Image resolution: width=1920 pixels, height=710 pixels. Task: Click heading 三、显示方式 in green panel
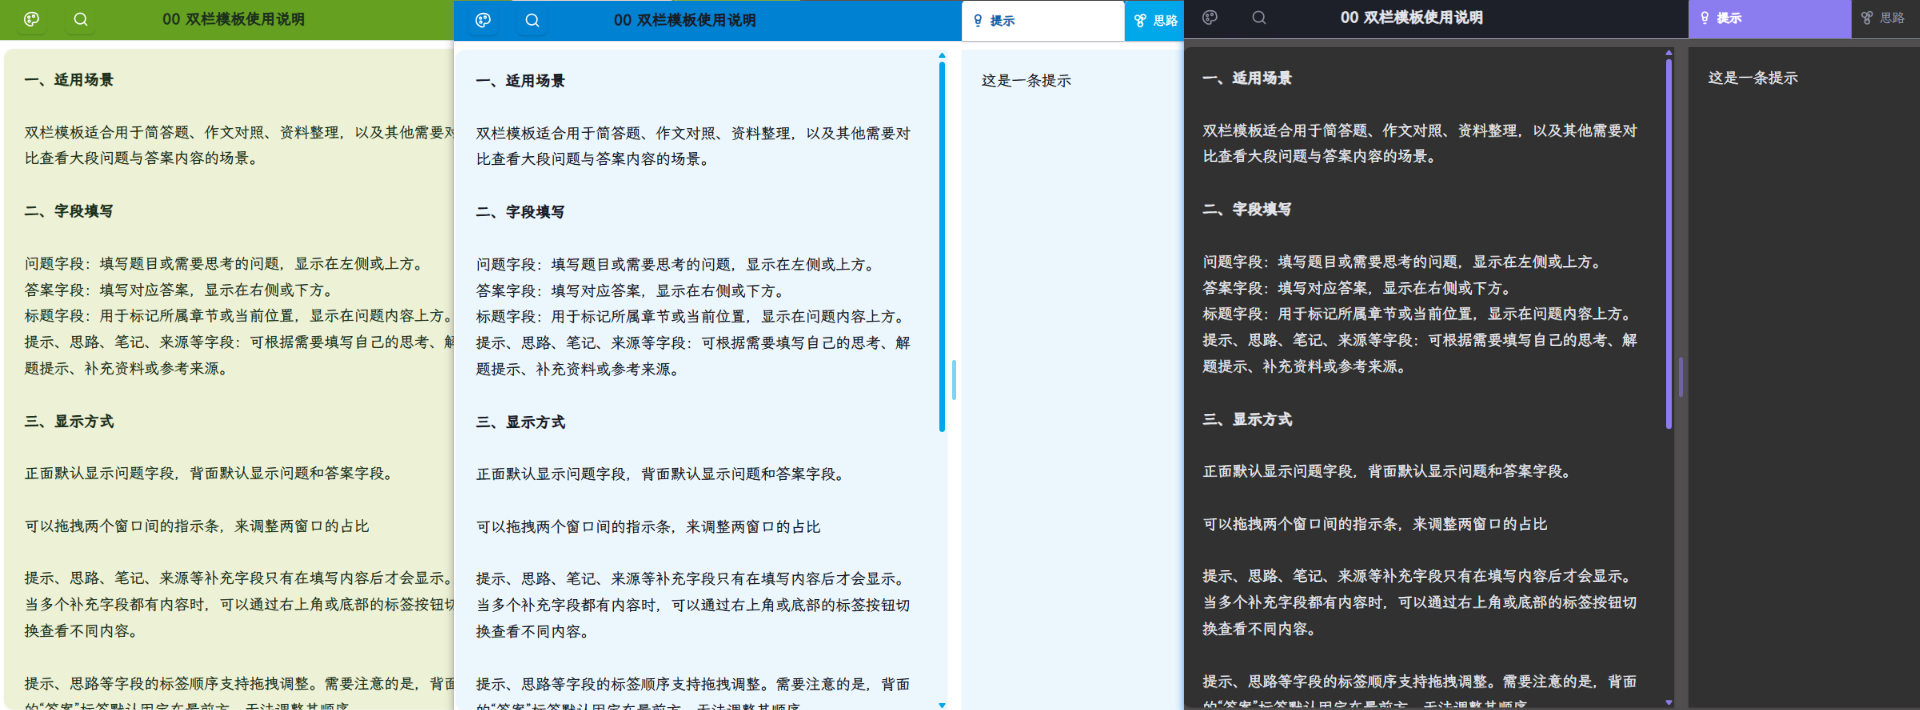point(69,421)
